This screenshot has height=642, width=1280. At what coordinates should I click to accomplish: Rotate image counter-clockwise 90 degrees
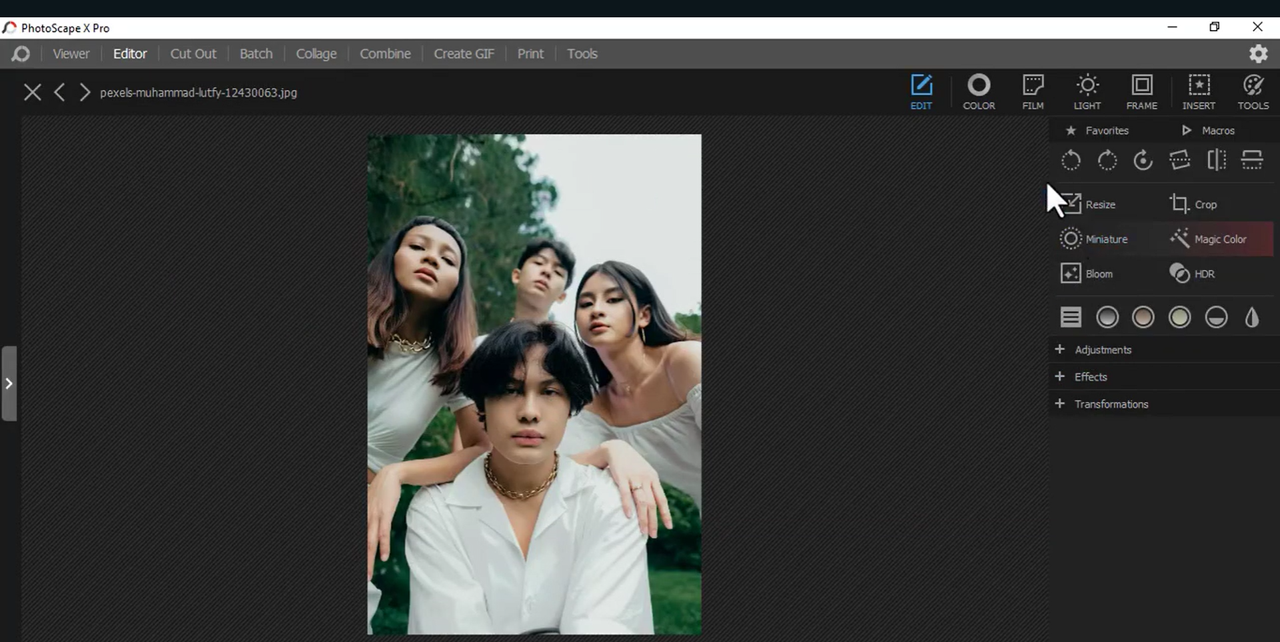tap(1071, 160)
